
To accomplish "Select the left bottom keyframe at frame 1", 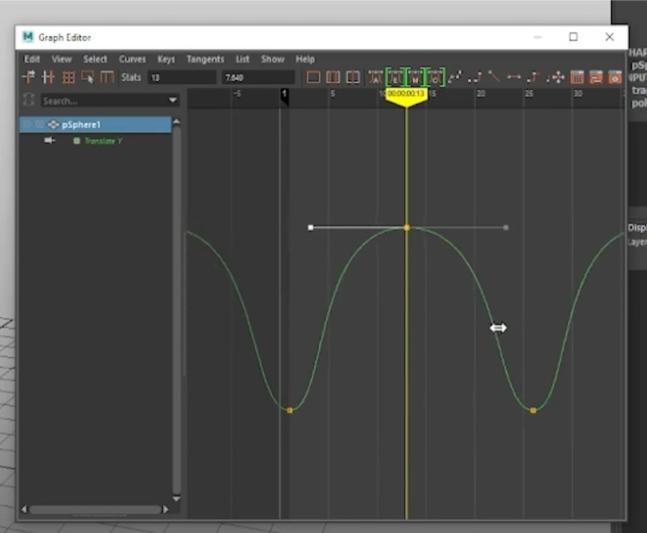I will coord(290,410).
